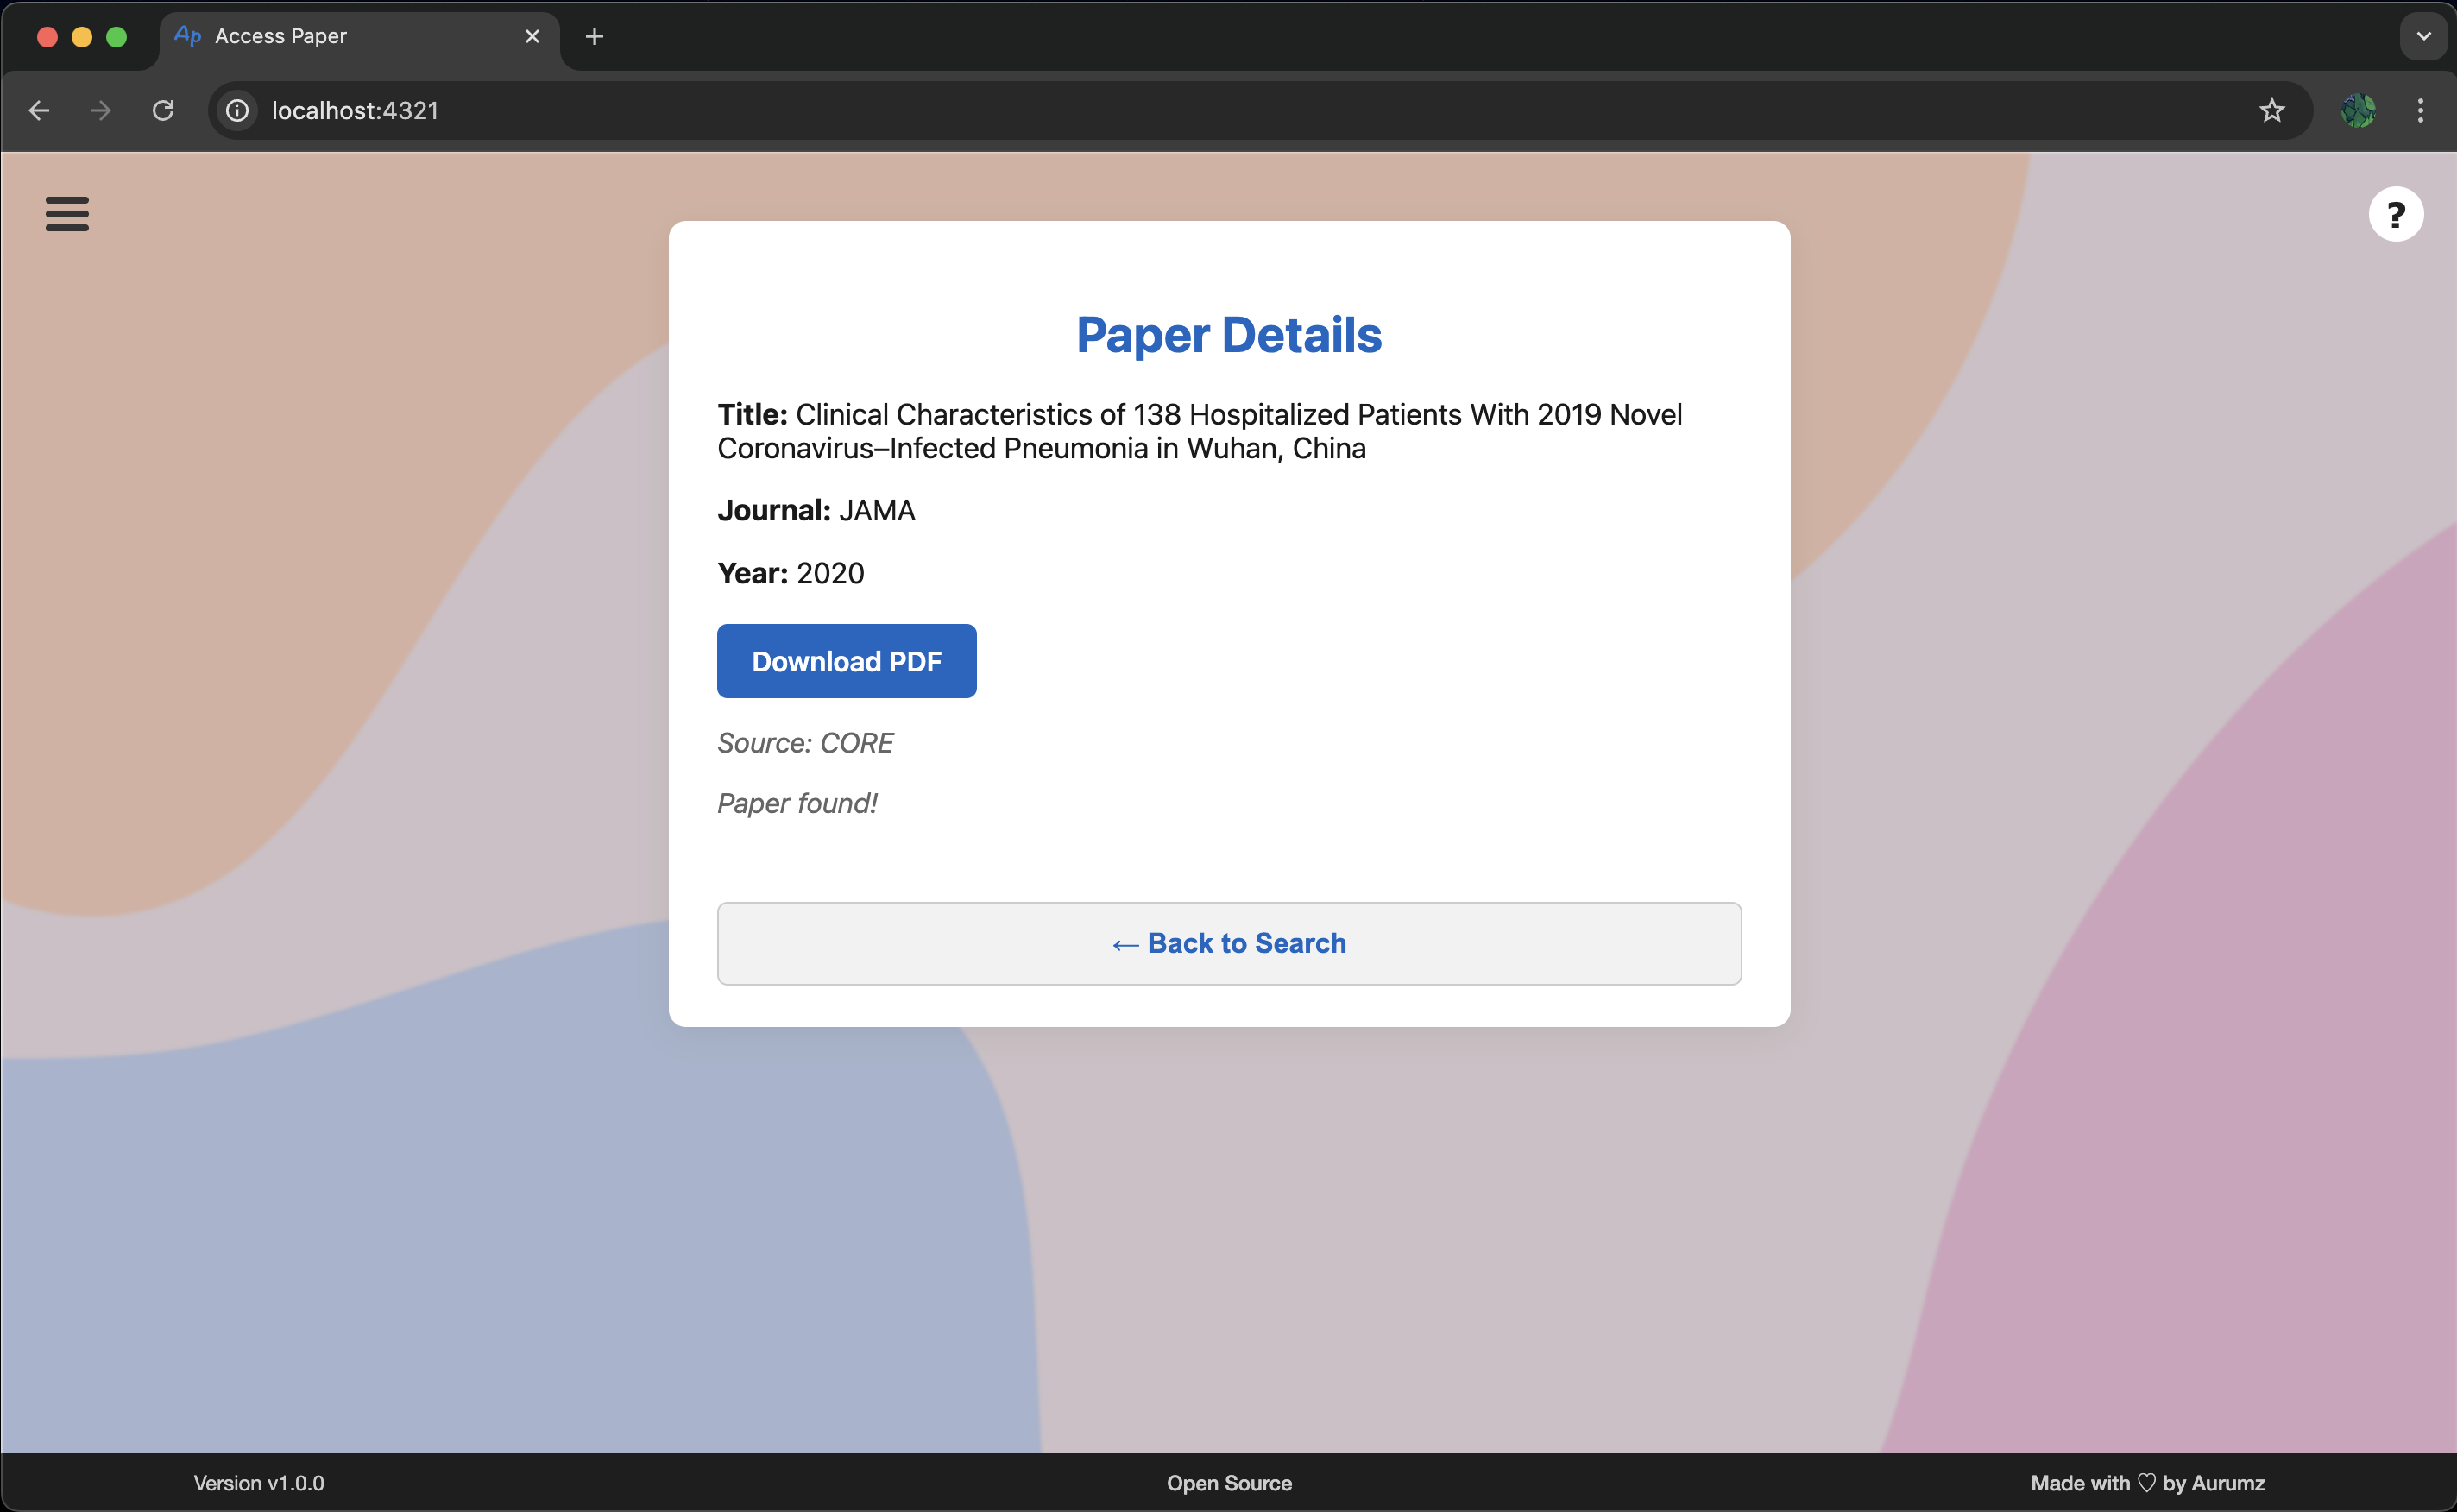Click the browser back arrow
2457x1512 pixels.
(39, 110)
